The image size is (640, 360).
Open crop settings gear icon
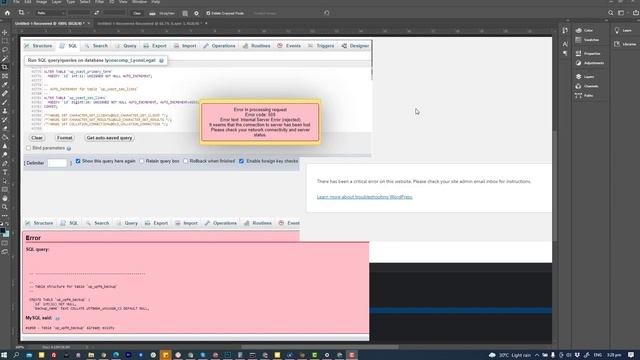pos(196,13)
